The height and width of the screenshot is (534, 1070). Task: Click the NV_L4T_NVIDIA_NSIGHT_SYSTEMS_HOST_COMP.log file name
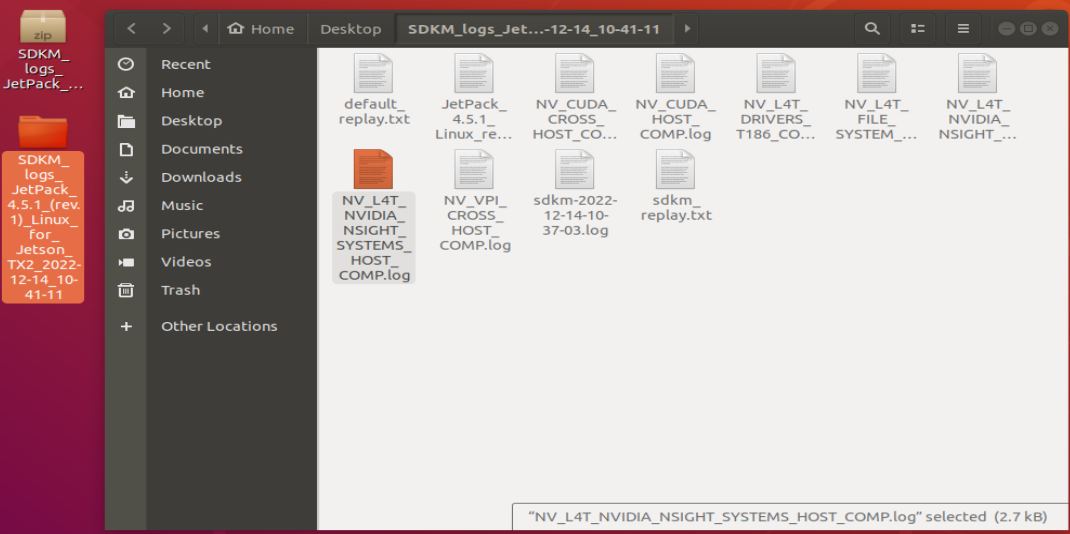coord(374,238)
